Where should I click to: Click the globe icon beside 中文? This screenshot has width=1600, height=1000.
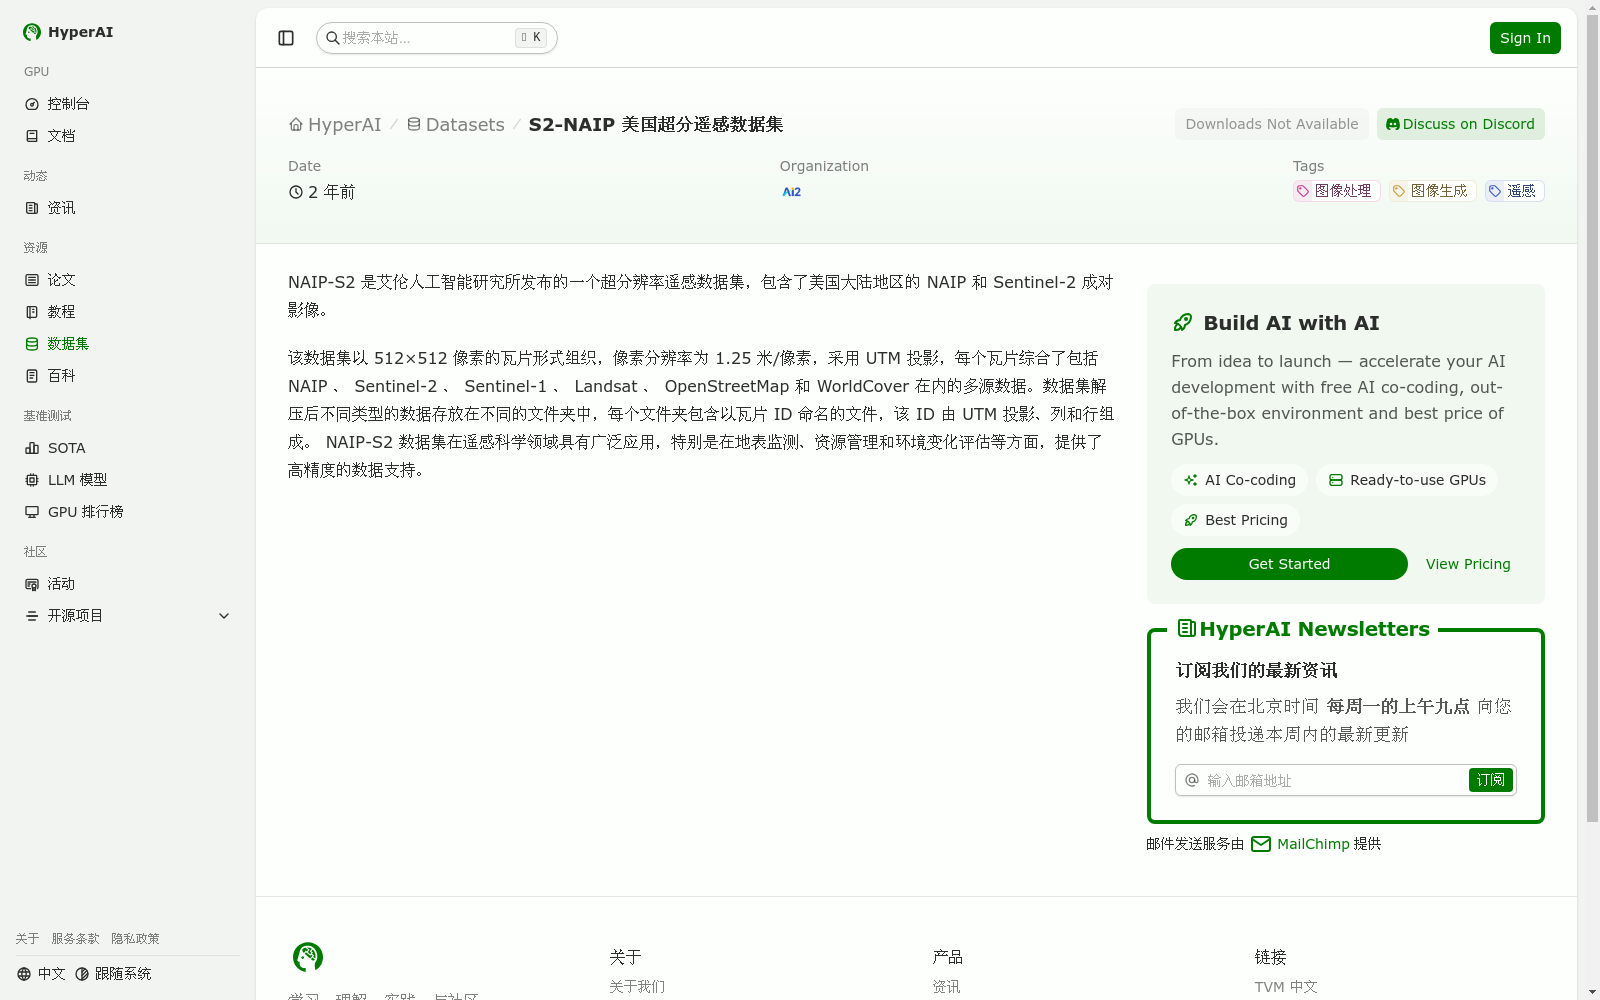24,974
